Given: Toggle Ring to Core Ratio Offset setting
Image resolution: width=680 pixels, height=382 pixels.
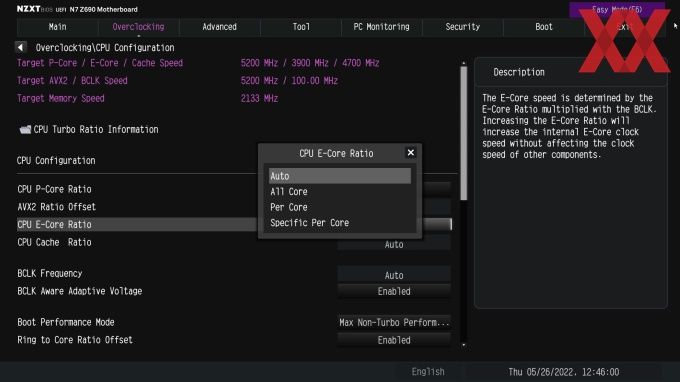Looking at the screenshot, I should [394, 340].
